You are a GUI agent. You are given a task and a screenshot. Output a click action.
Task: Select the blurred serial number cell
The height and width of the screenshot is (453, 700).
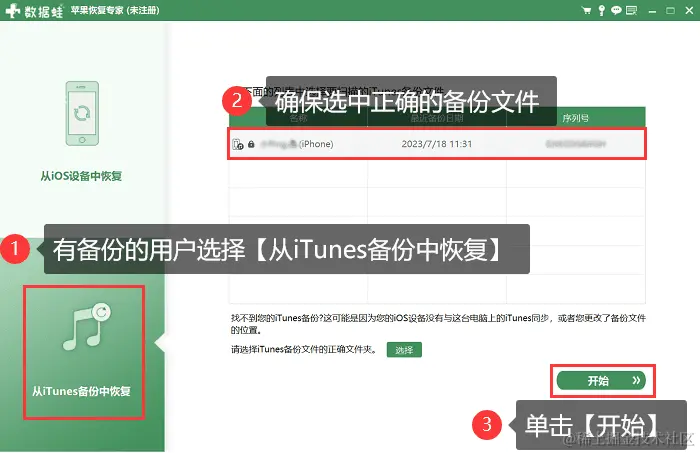pyautogui.click(x=575, y=144)
